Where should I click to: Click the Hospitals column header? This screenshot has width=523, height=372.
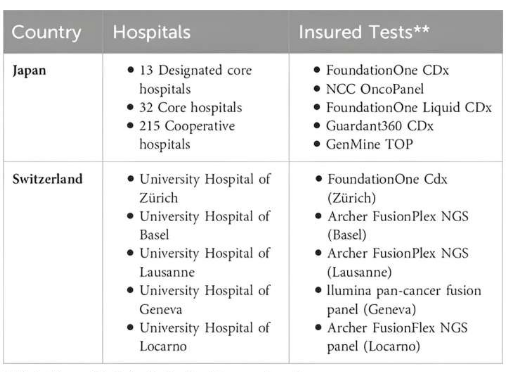152,32
